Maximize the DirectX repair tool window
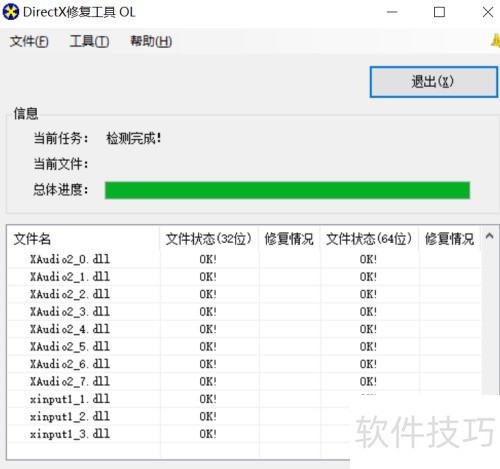500x469 pixels. (439, 12)
